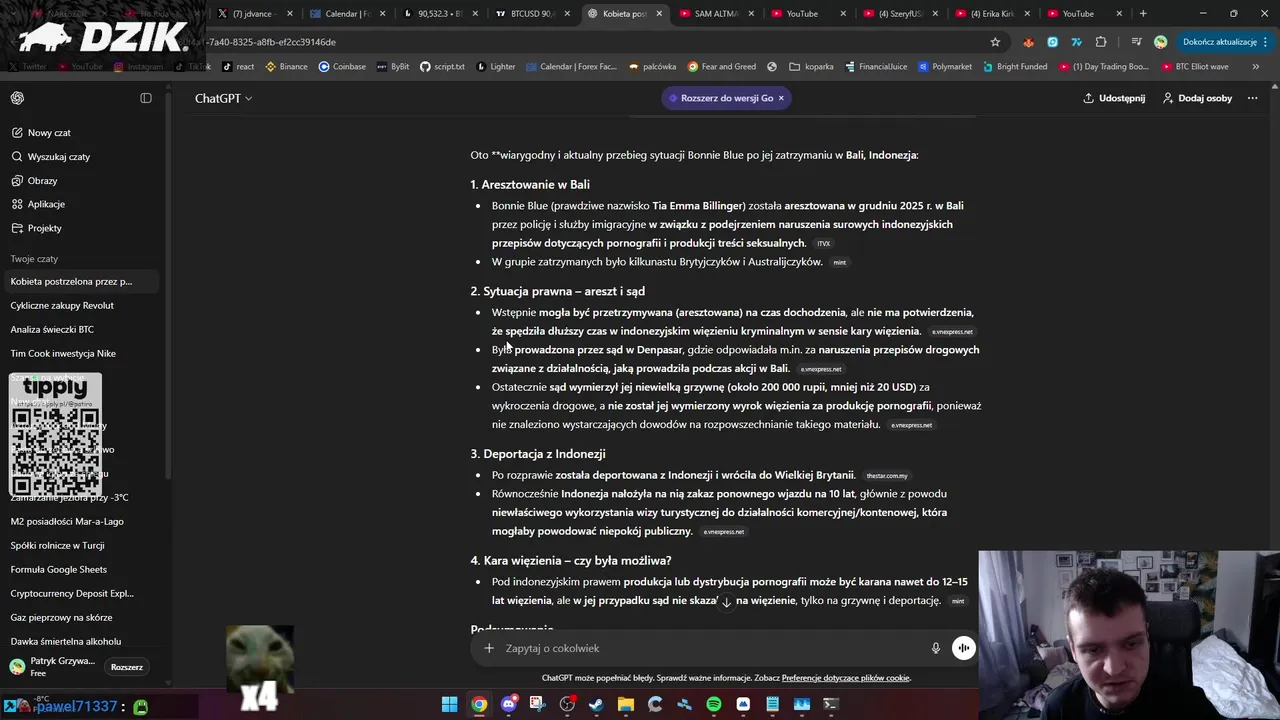1280x720 pixels.
Task: Click the Rozszerz upgrade button in the sidebar
Action: coord(127,667)
